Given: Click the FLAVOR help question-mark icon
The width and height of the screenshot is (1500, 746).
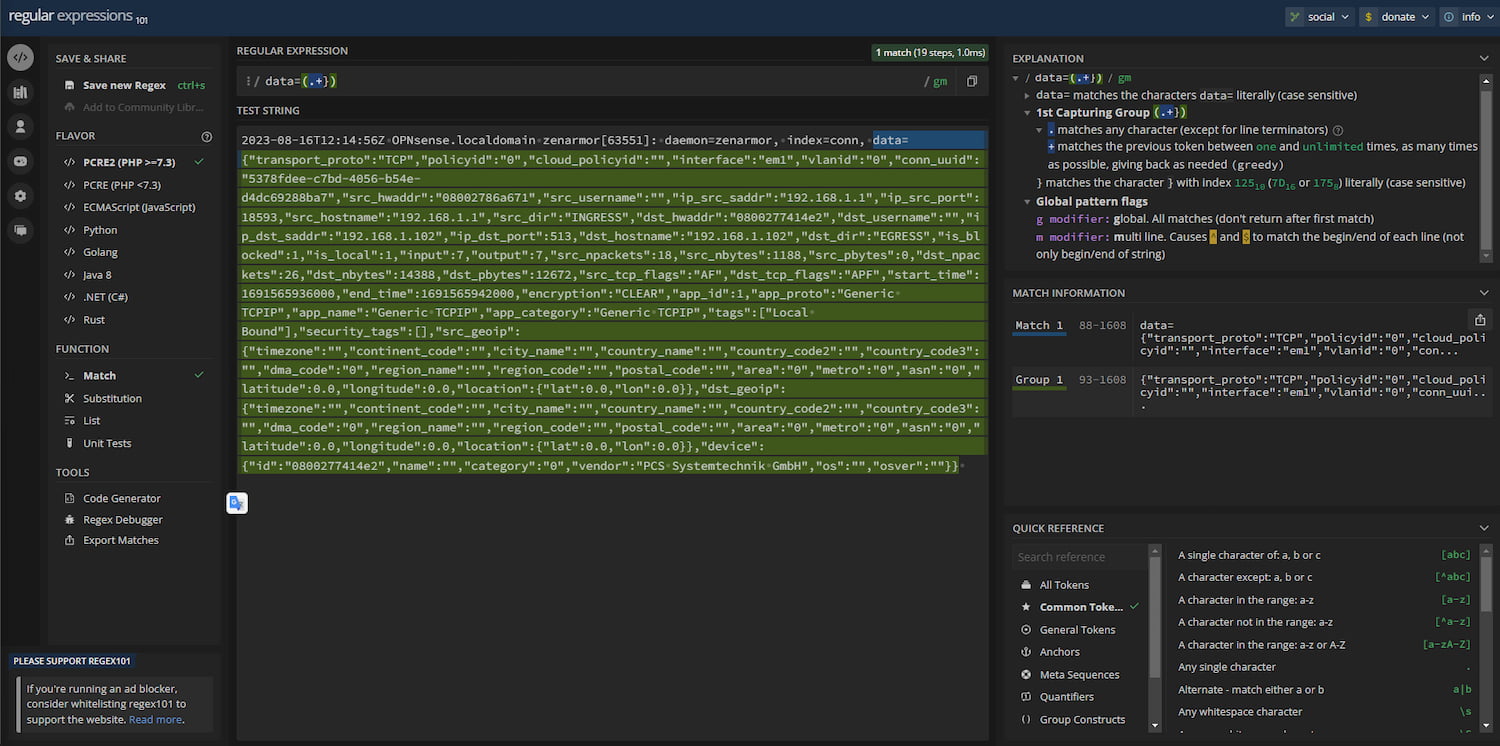Looking at the screenshot, I should [207, 136].
